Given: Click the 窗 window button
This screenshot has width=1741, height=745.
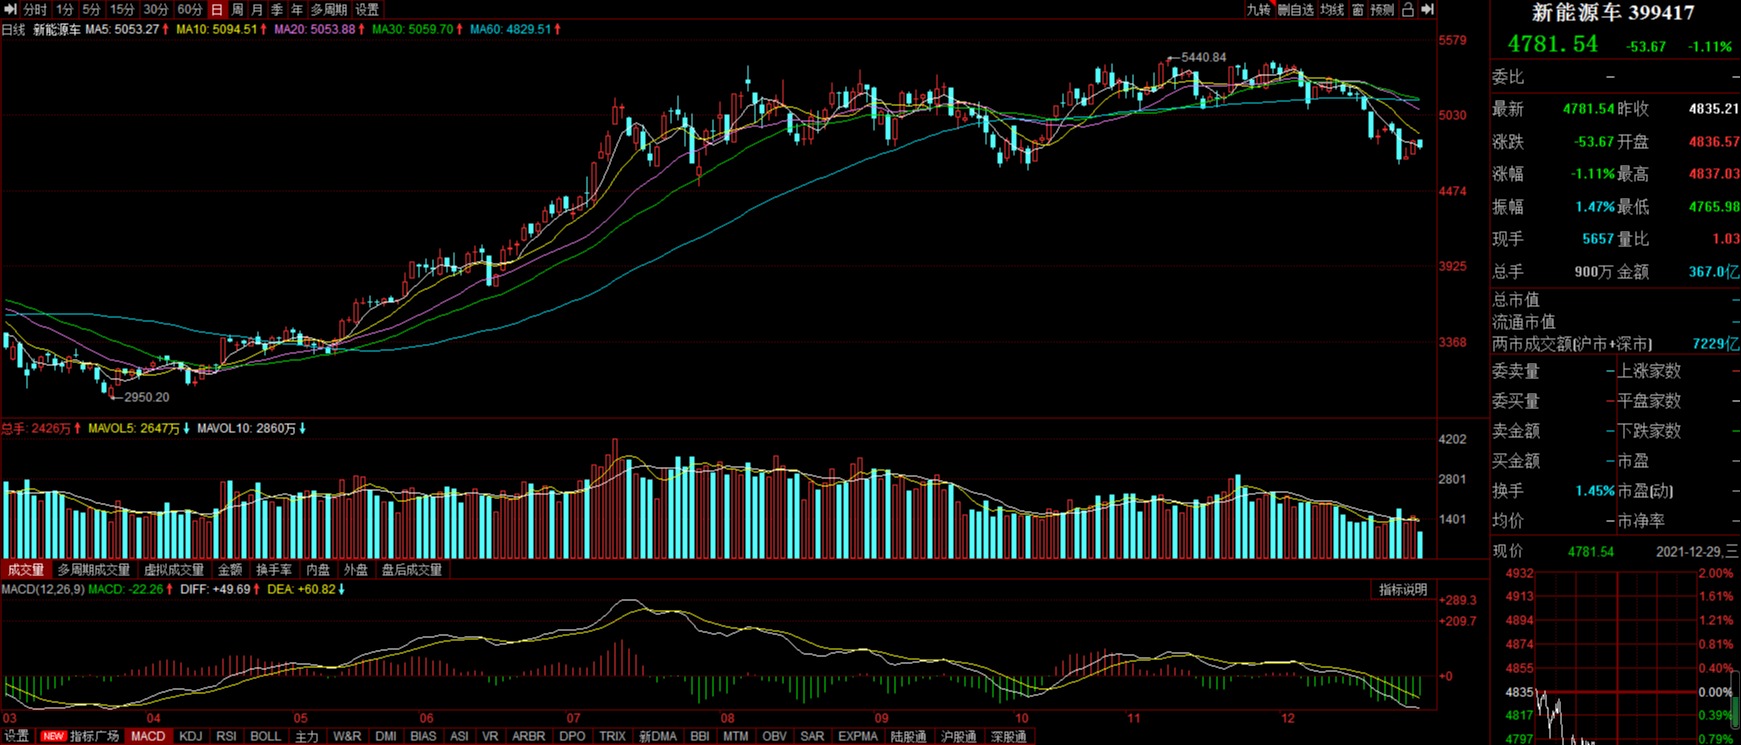Looking at the screenshot, I should tap(1358, 9).
